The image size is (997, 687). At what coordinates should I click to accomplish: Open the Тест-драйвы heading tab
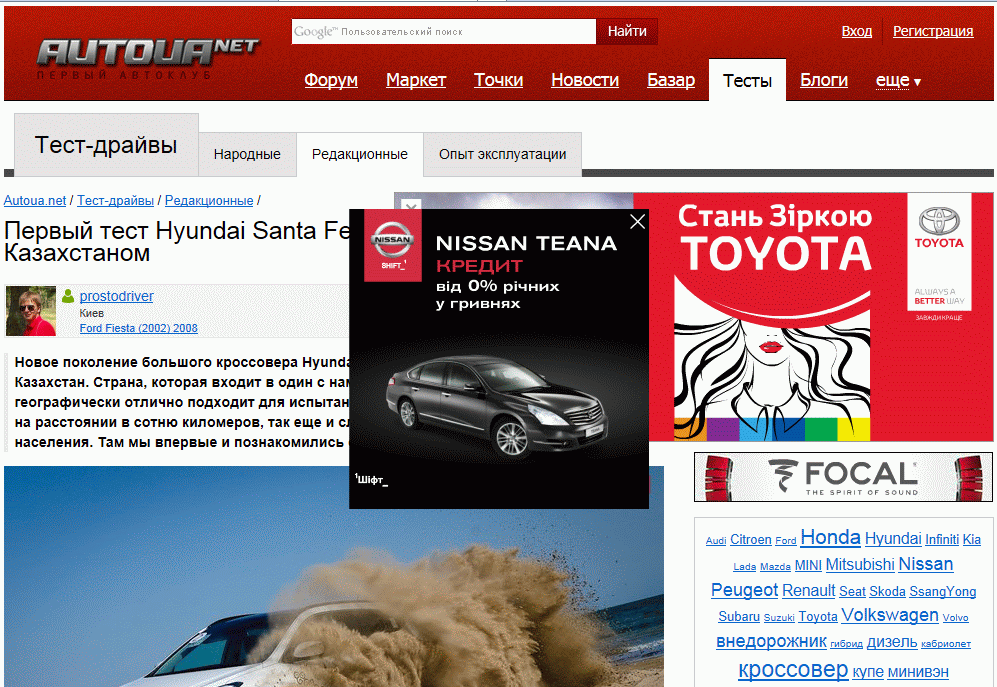coord(106,145)
